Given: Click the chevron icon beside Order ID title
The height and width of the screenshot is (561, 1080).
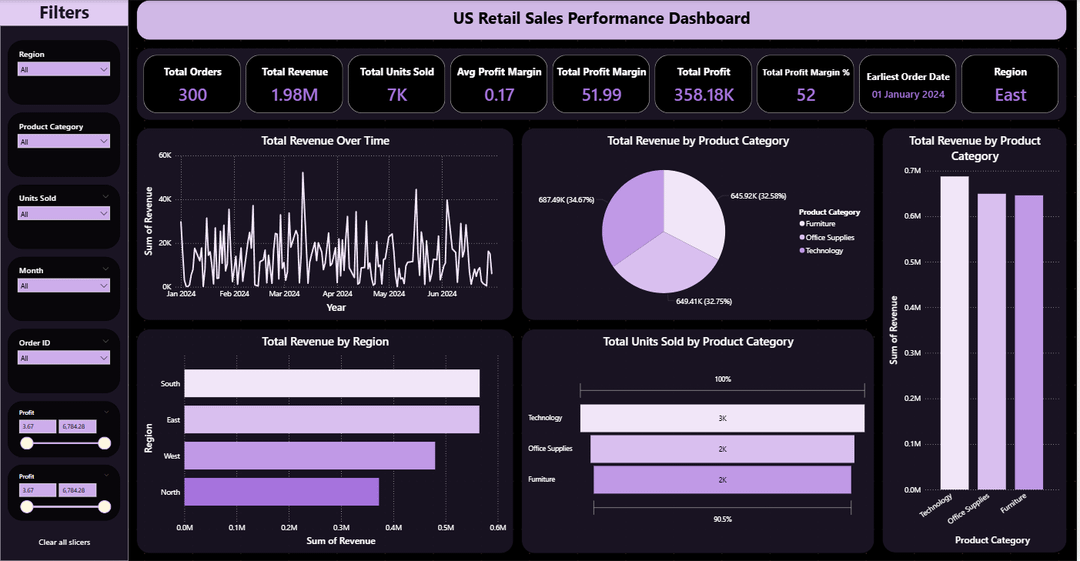Looking at the screenshot, I should pos(106,341).
